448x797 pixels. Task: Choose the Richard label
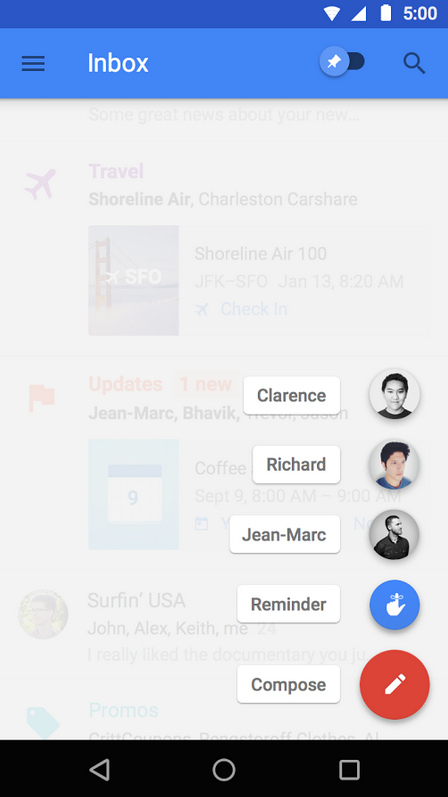(296, 465)
